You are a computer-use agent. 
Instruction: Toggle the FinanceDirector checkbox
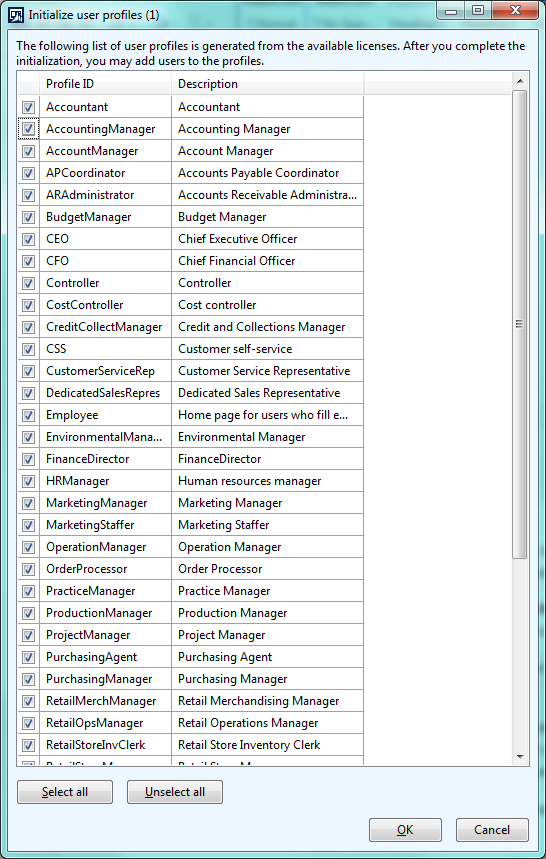click(x=28, y=459)
